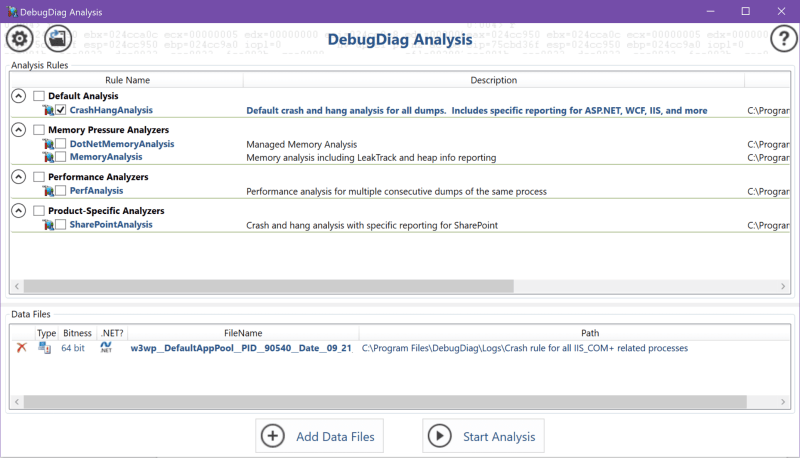Collapse the Default Analysis group
The image size is (800, 458).
(18, 96)
